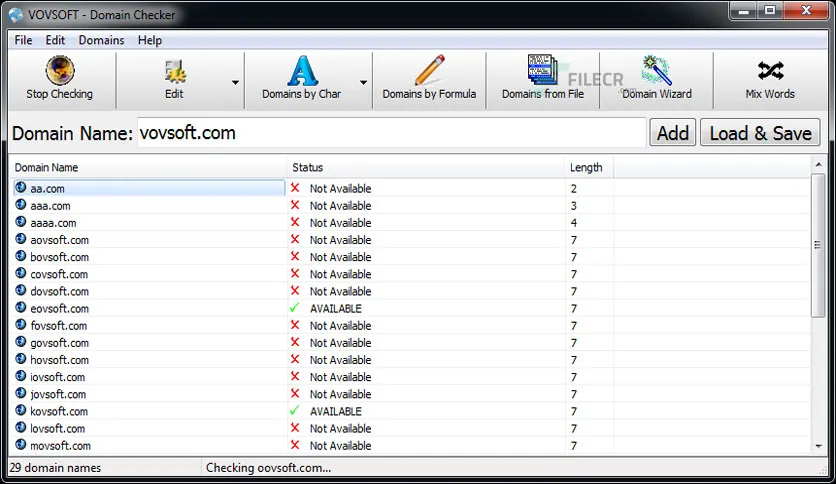This screenshot has width=836, height=484.
Task: Click Not Available status of iovsoft.com
Action: pyautogui.click(x=340, y=377)
